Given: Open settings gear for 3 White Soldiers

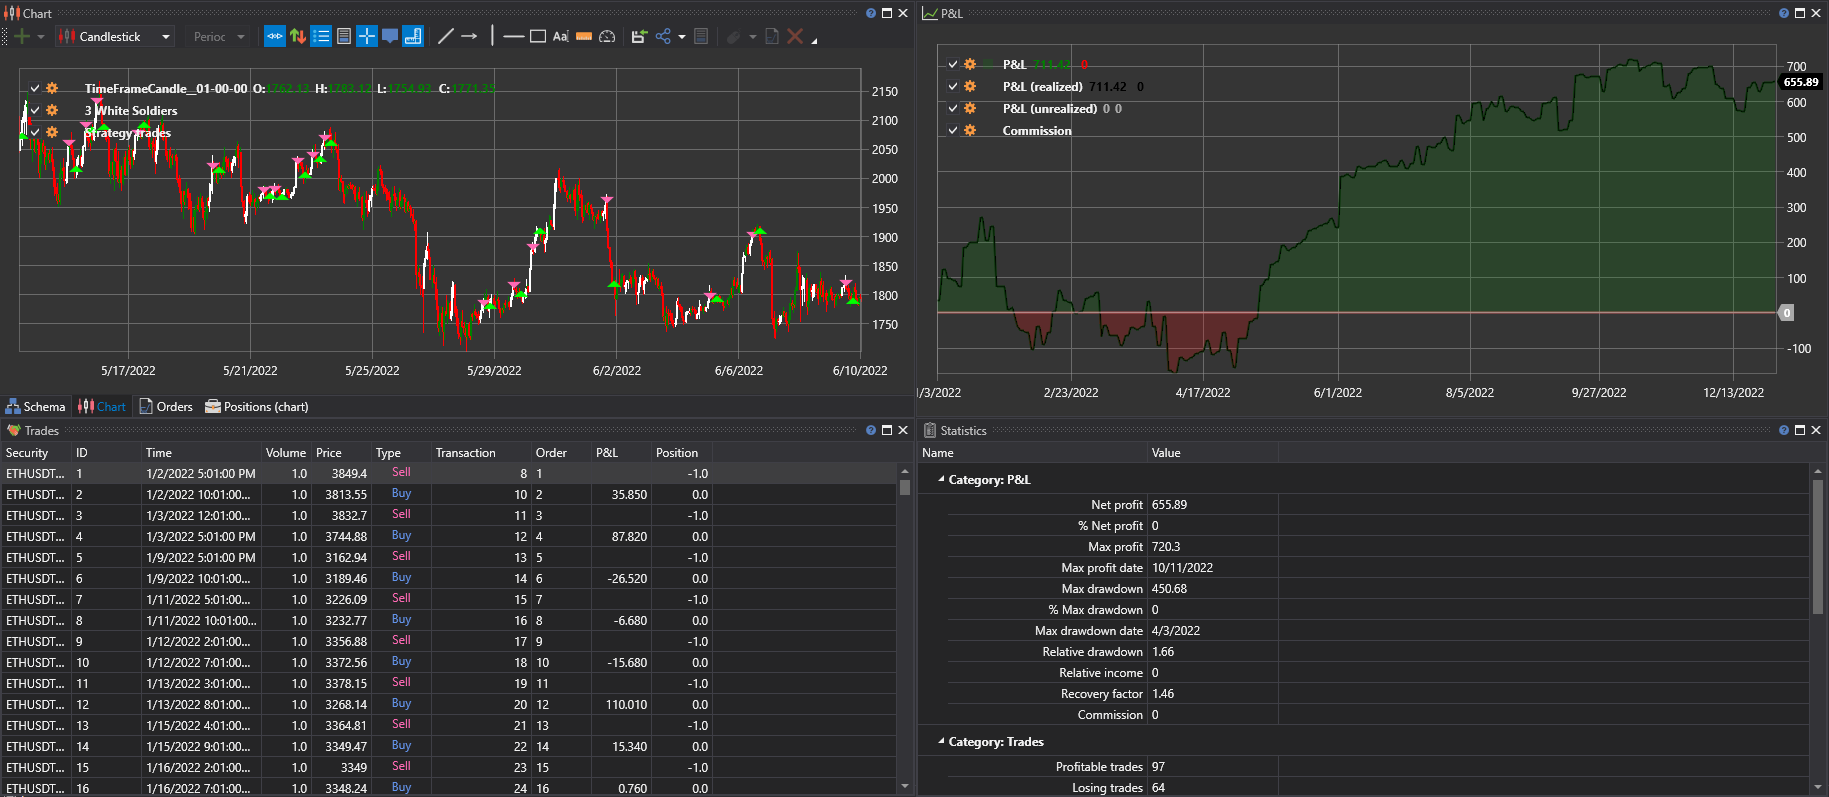Looking at the screenshot, I should click(52, 110).
